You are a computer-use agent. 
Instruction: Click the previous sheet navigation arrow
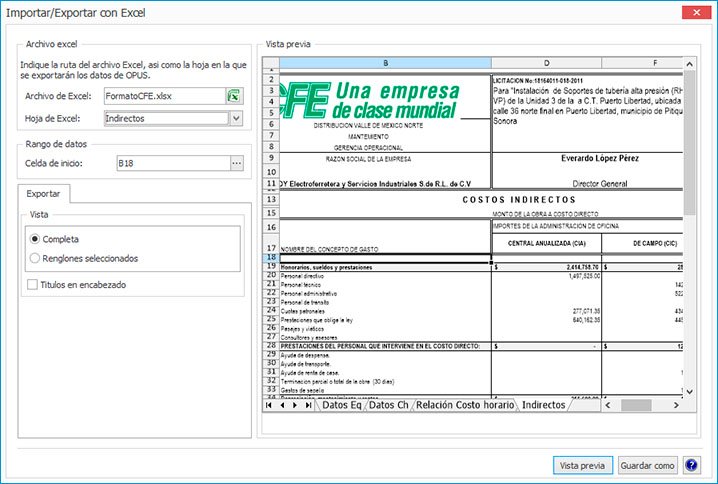point(281,406)
